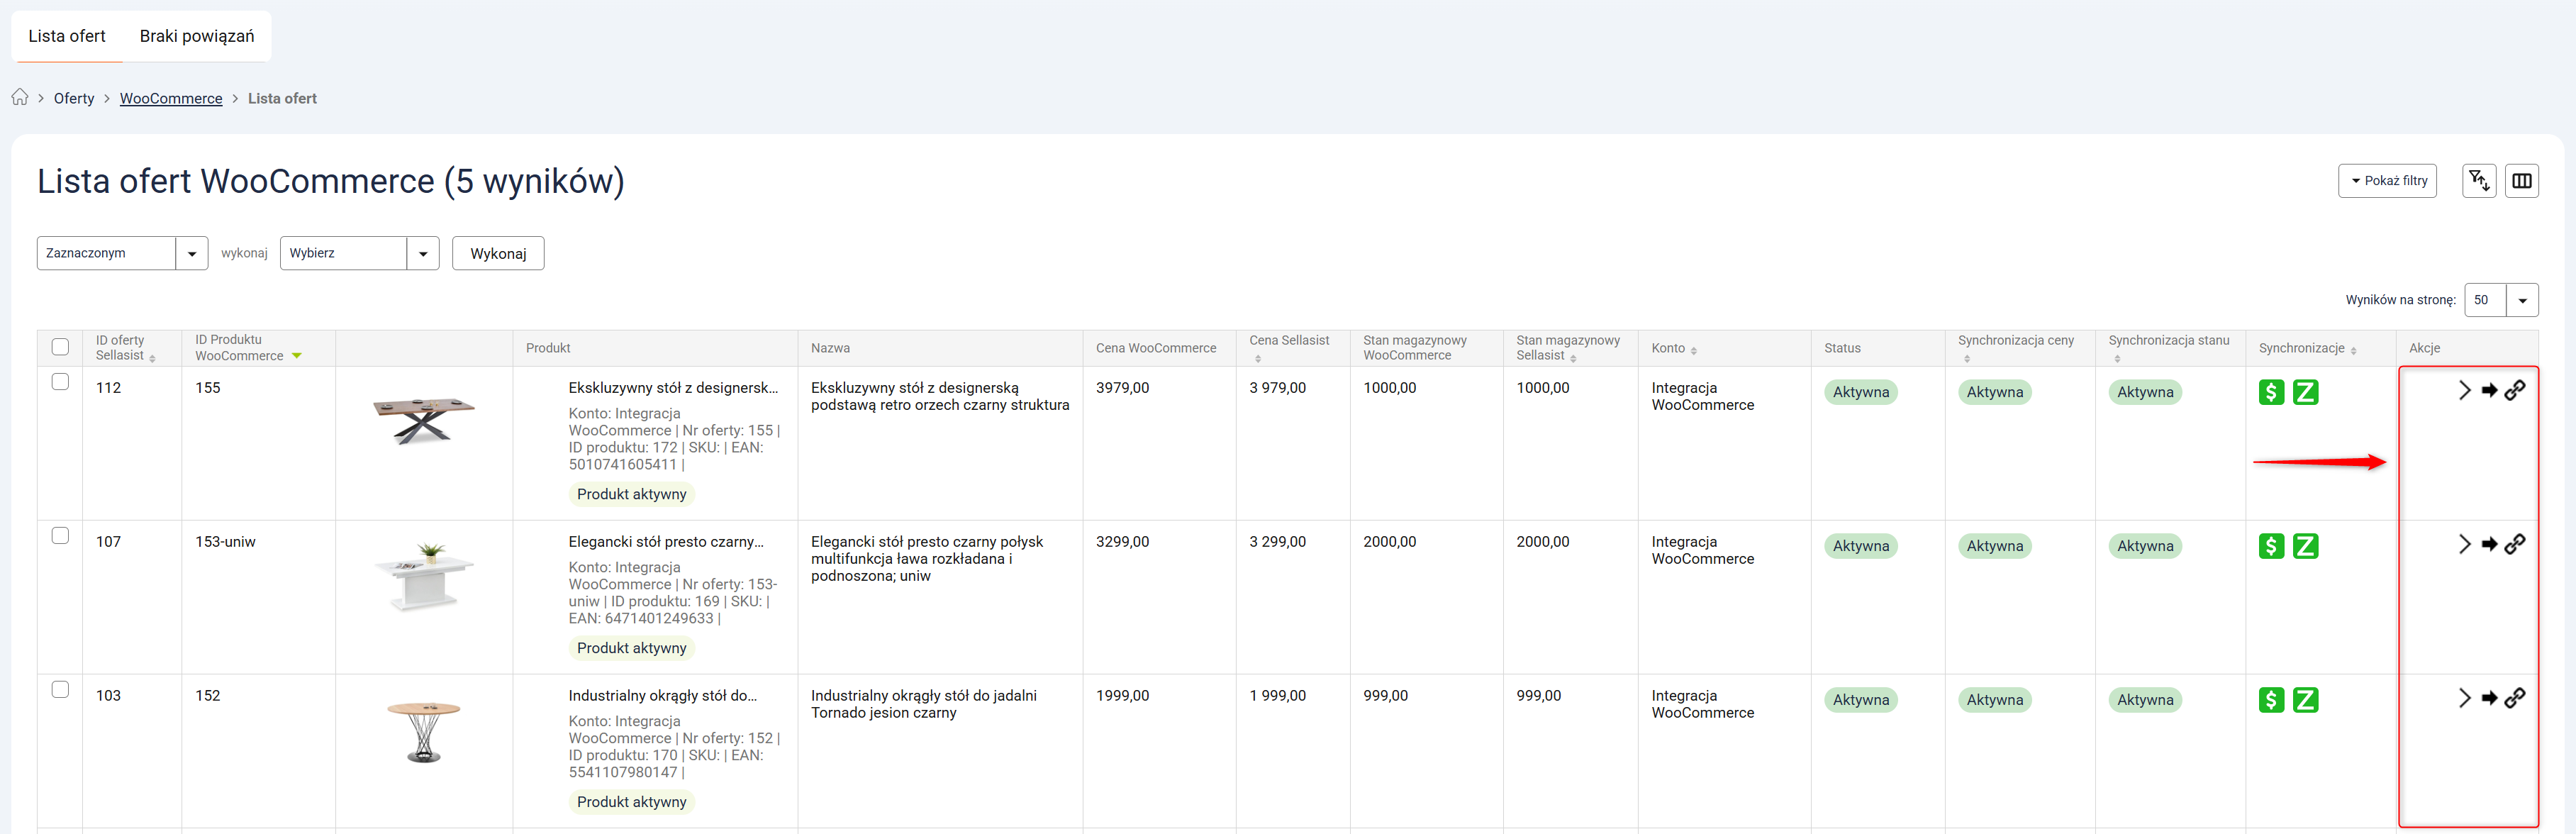Select the Lista ofert tab
2576x834 pixels.
67,36
